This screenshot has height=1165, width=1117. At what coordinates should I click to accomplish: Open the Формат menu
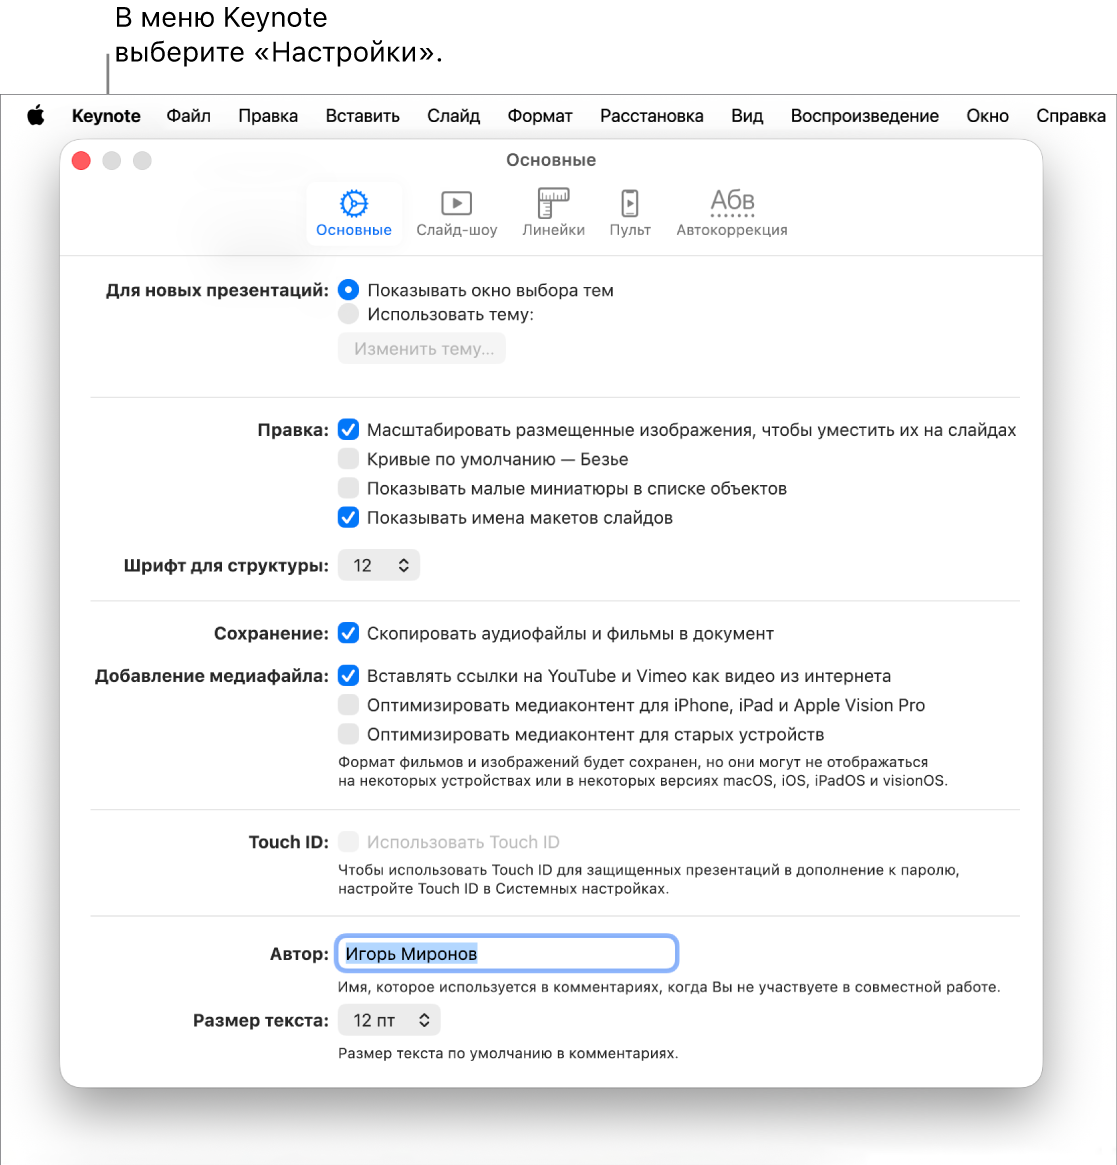click(540, 116)
